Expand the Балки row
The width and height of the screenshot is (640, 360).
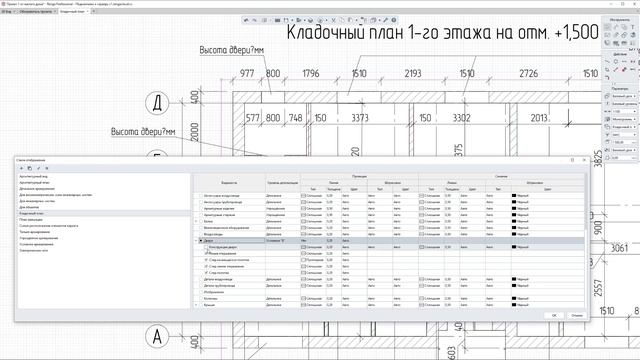pyautogui.click(x=196, y=221)
